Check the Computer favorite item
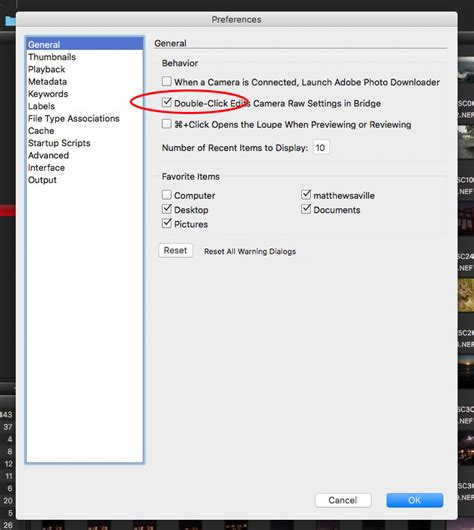The image size is (474, 530). 166,195
